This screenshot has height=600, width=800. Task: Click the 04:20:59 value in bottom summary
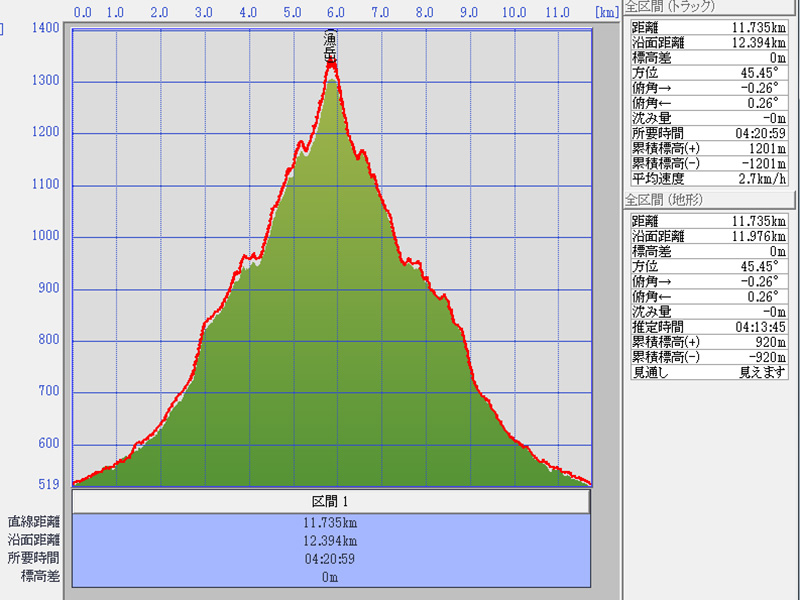(331, 558)
